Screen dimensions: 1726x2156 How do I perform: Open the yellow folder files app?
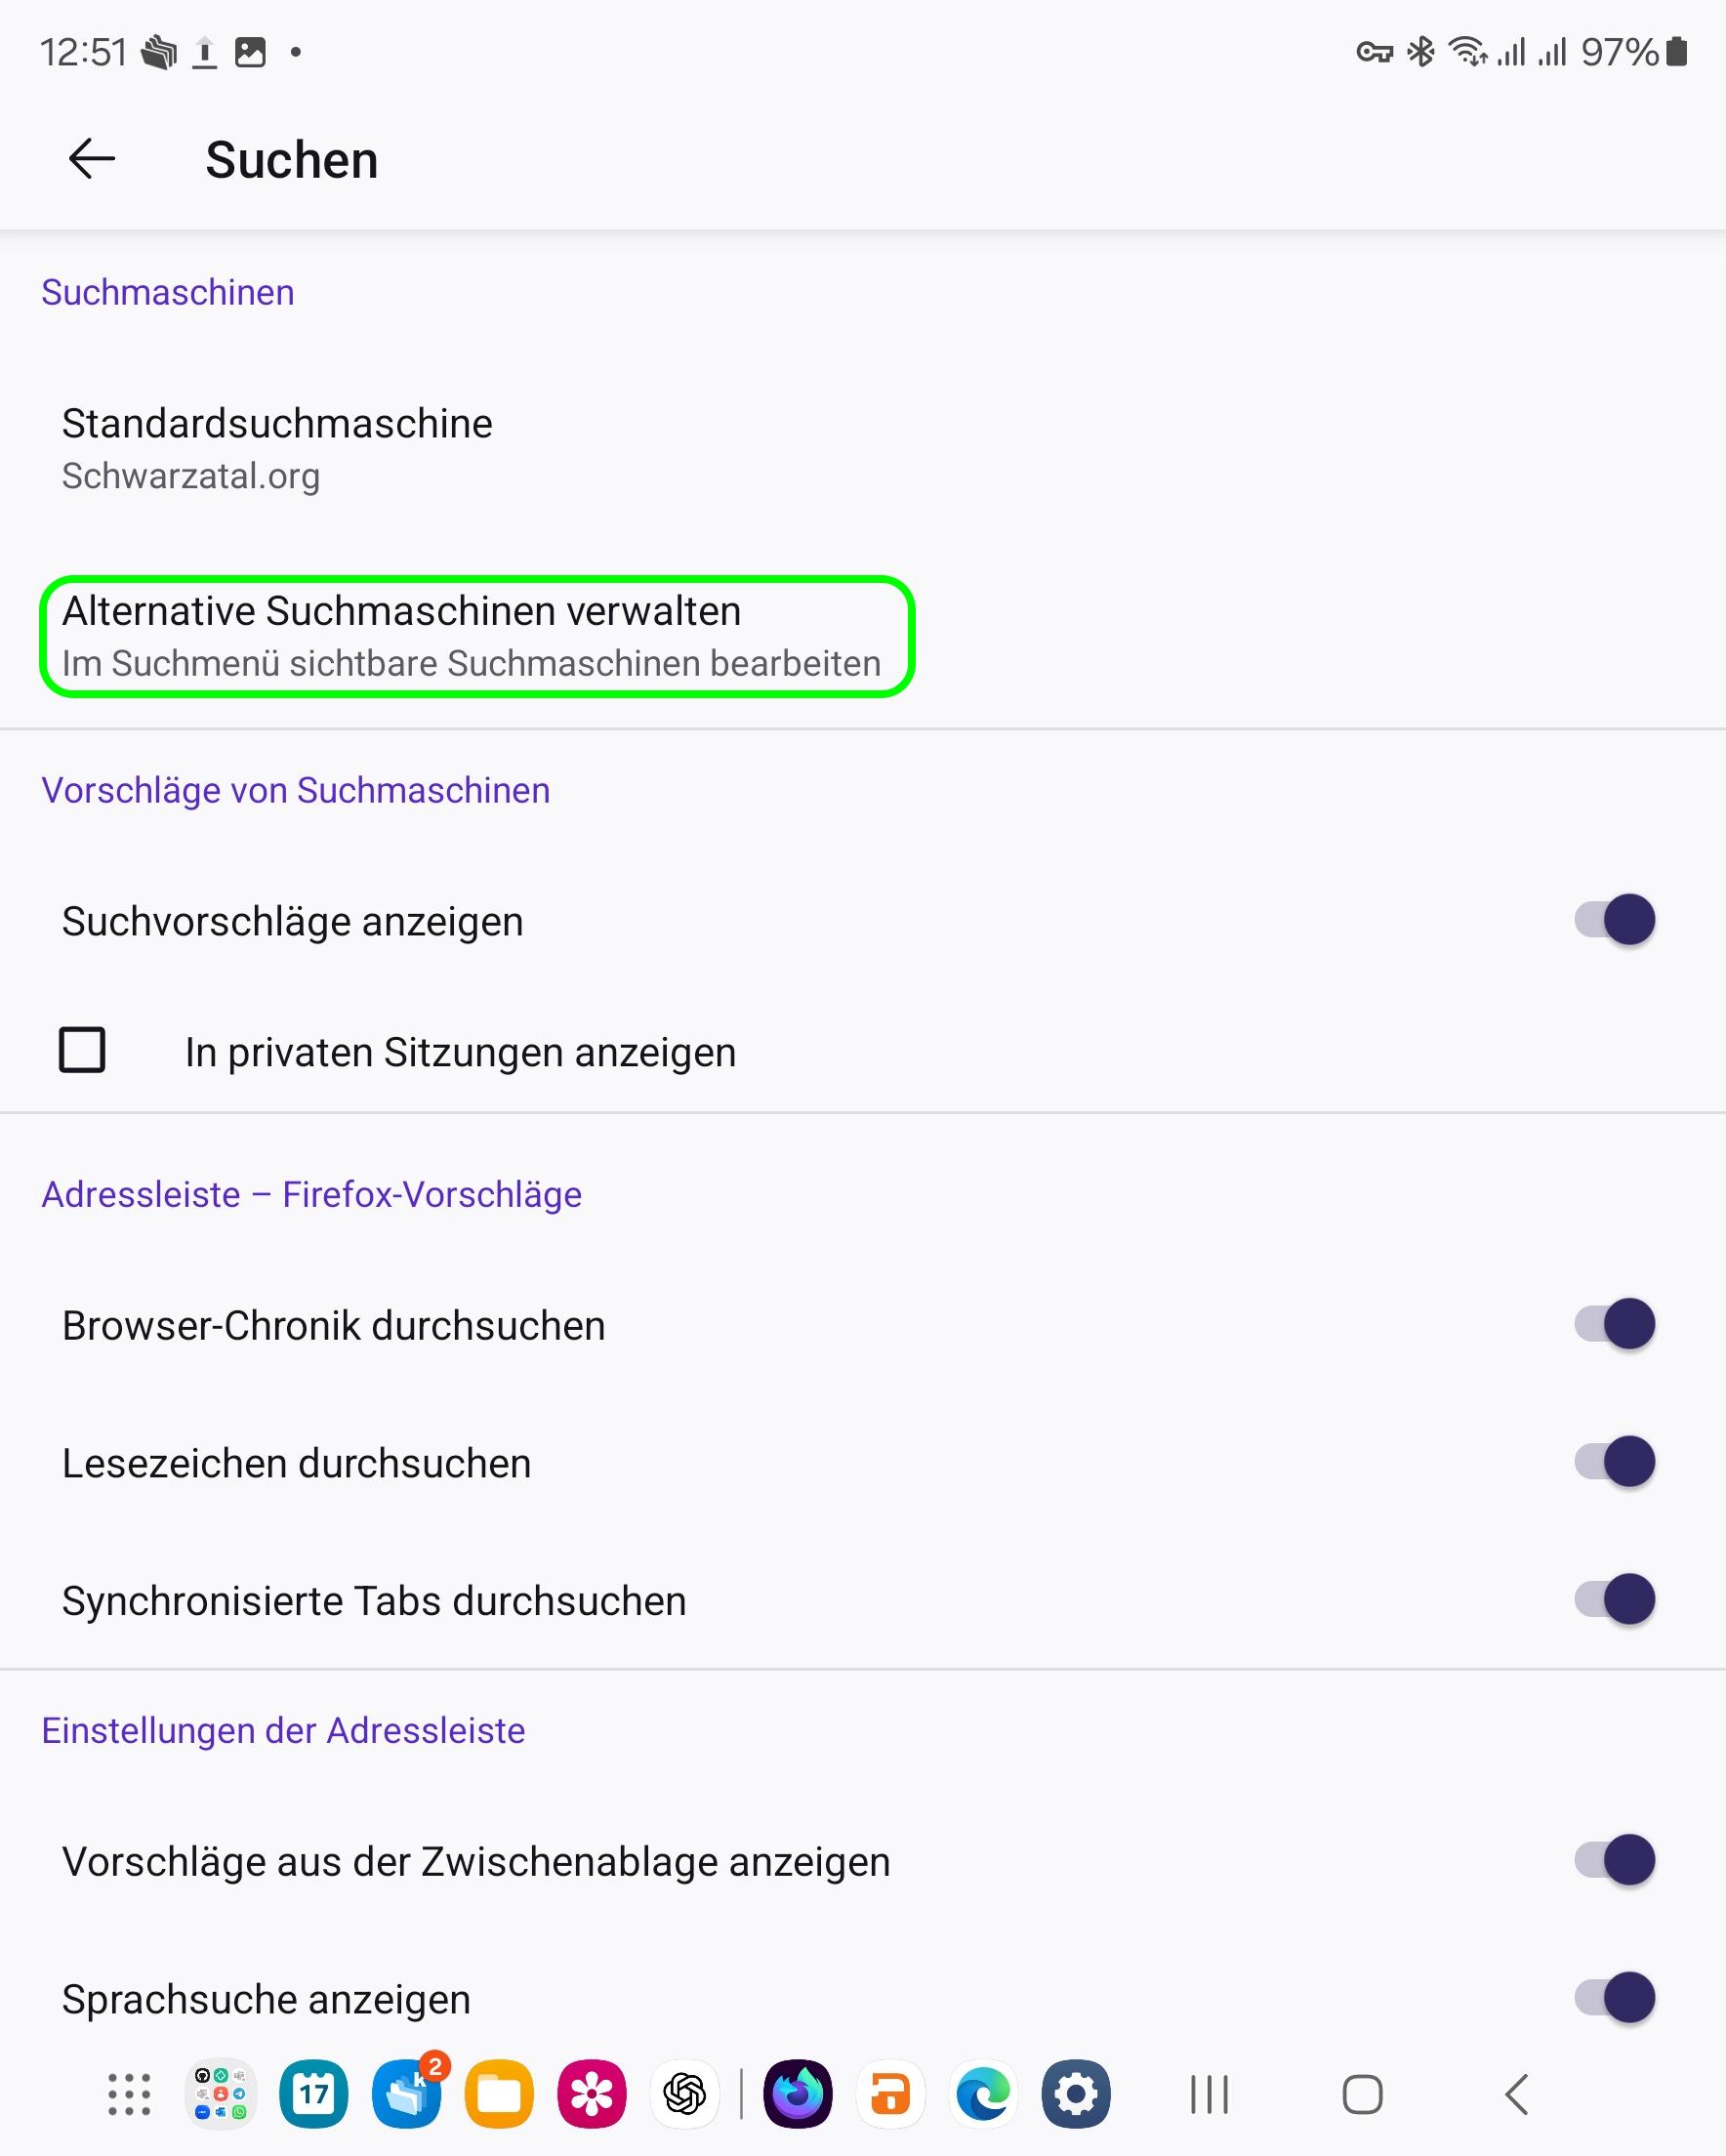coord(499,2094)
